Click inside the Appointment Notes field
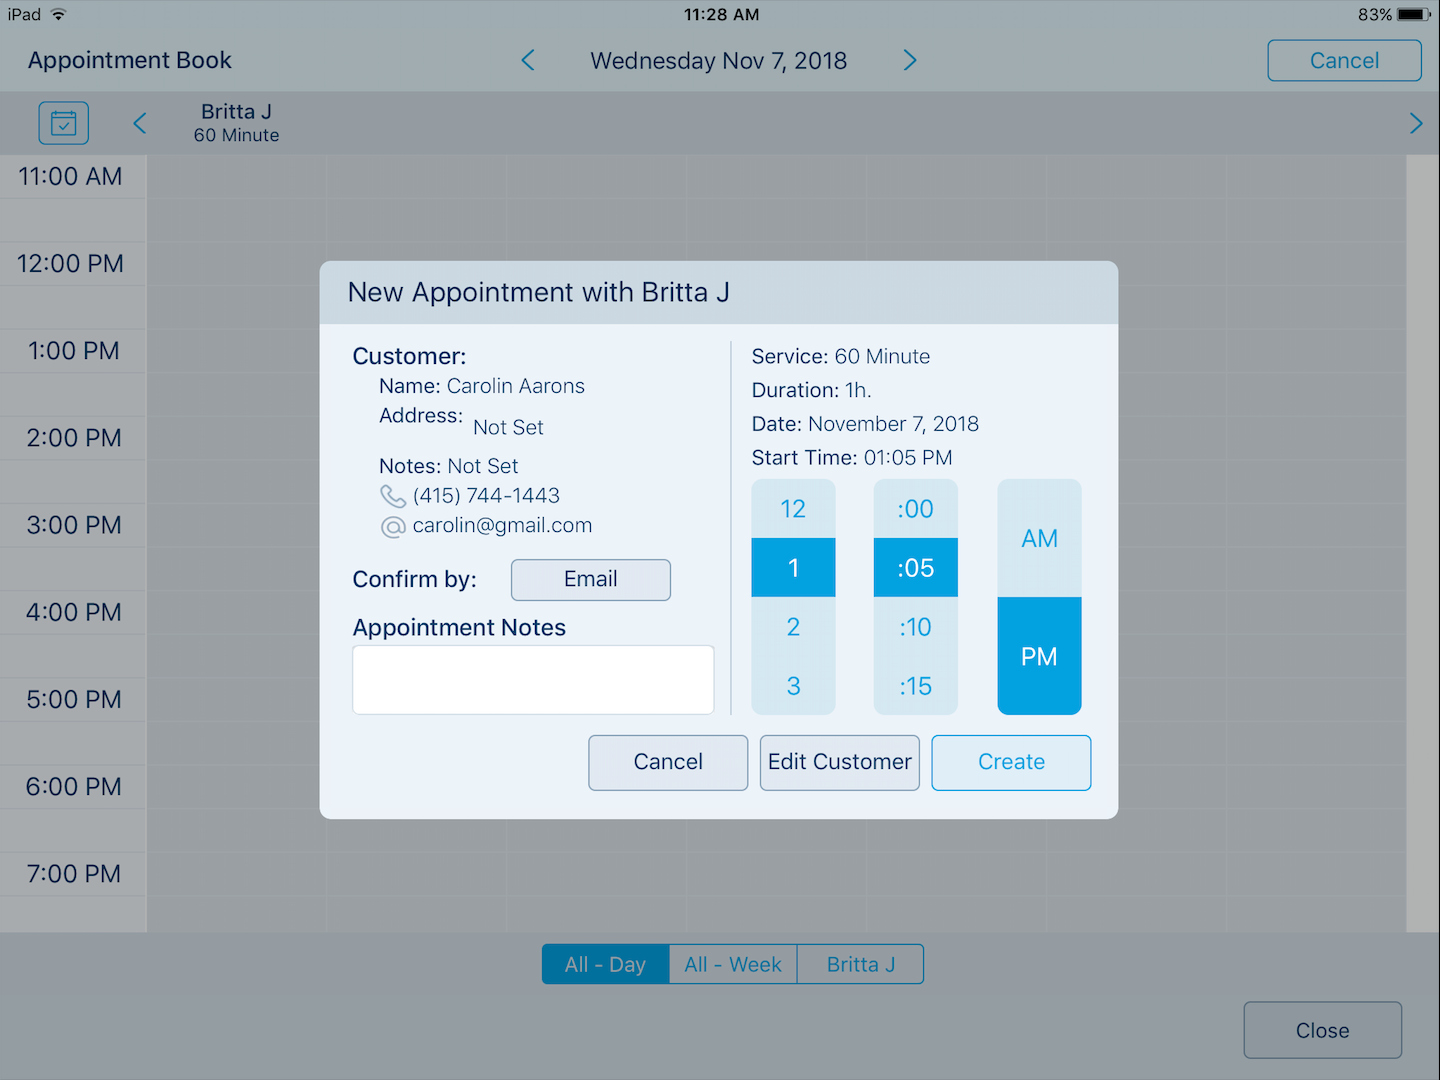This screenshot has height=1080, width=1440. [x=533, y=680]
